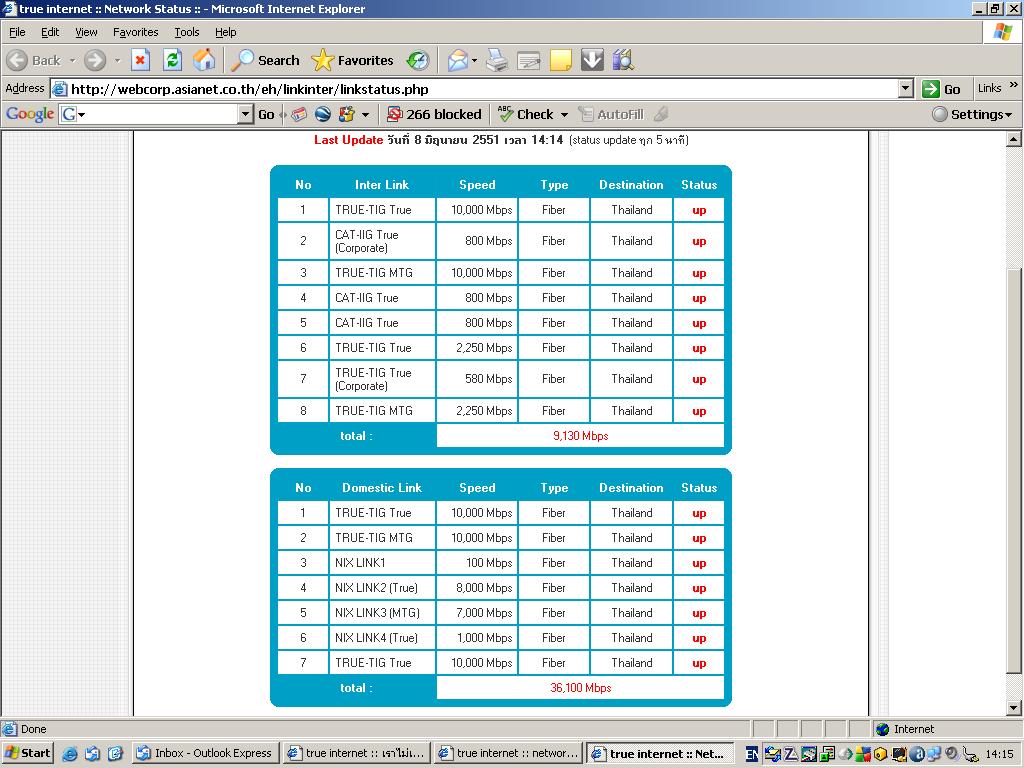Open the File menu

click(17, 32)
